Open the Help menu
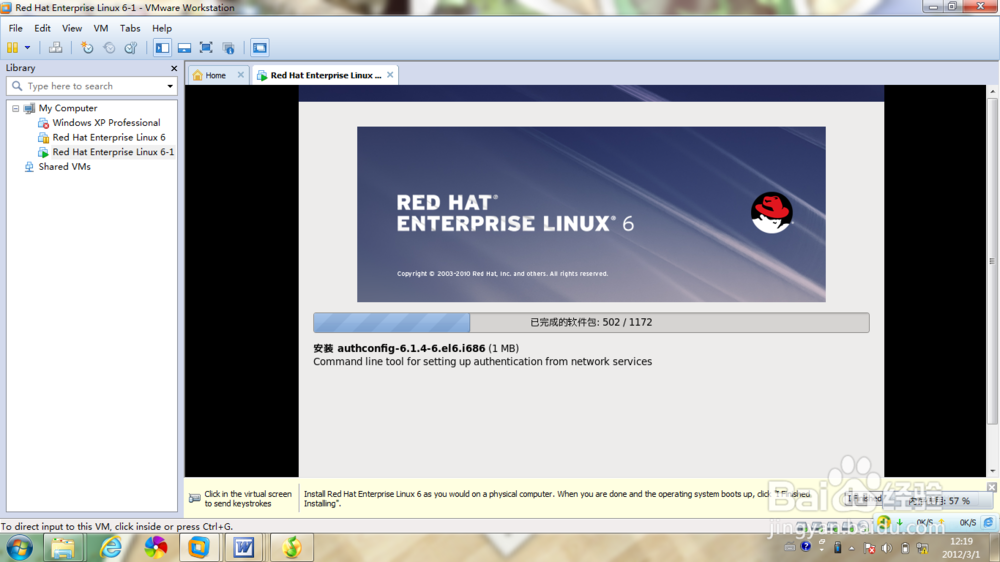Viewport: 1000px width, 562px height. pos(162,28)
